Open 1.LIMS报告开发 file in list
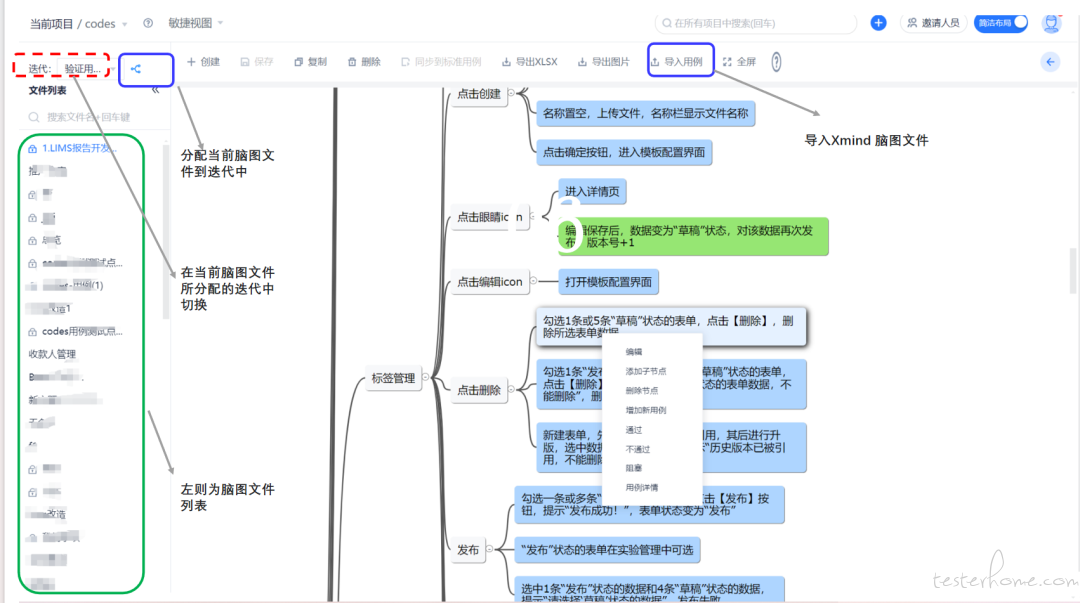 tap(78, 148)
